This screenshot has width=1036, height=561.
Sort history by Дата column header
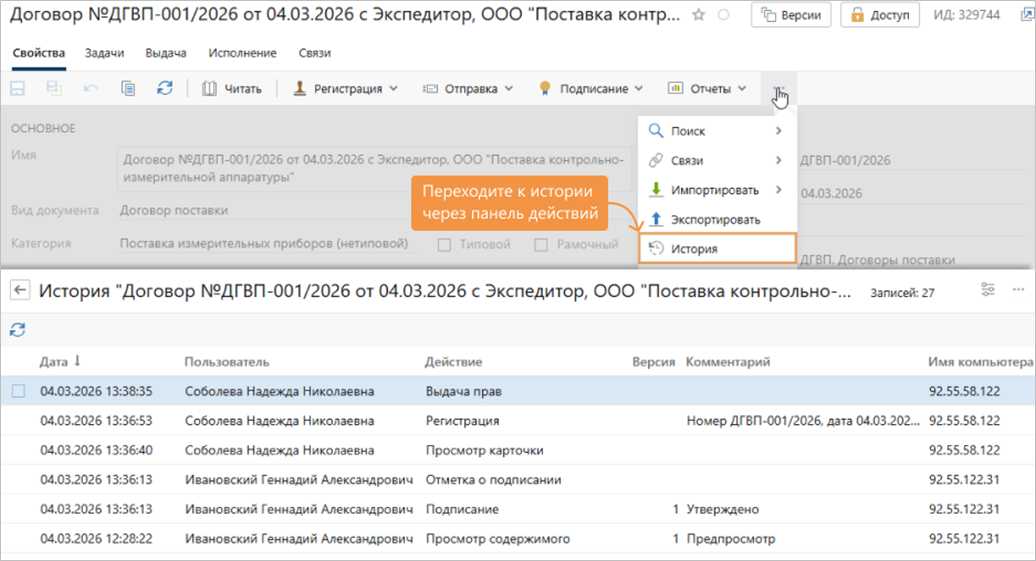point(60,361)
